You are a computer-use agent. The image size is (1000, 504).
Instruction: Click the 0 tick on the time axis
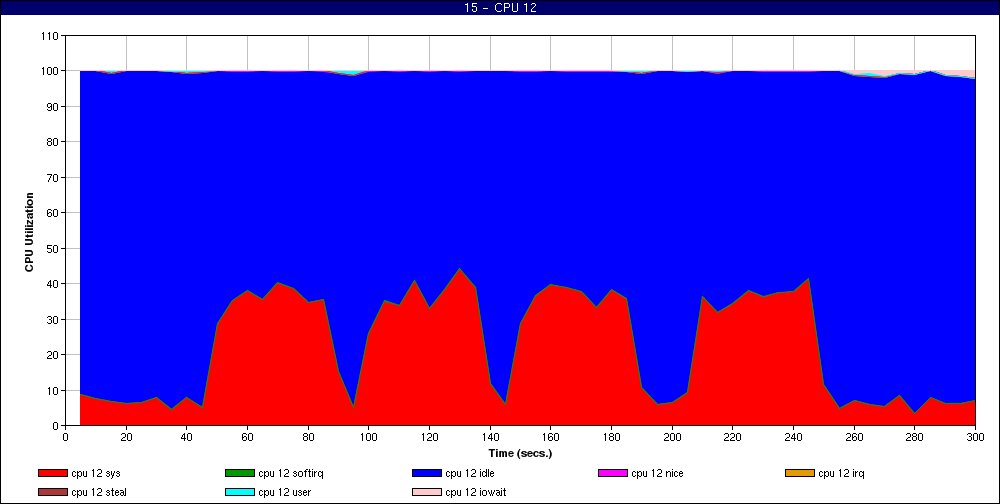click(66, 437)
